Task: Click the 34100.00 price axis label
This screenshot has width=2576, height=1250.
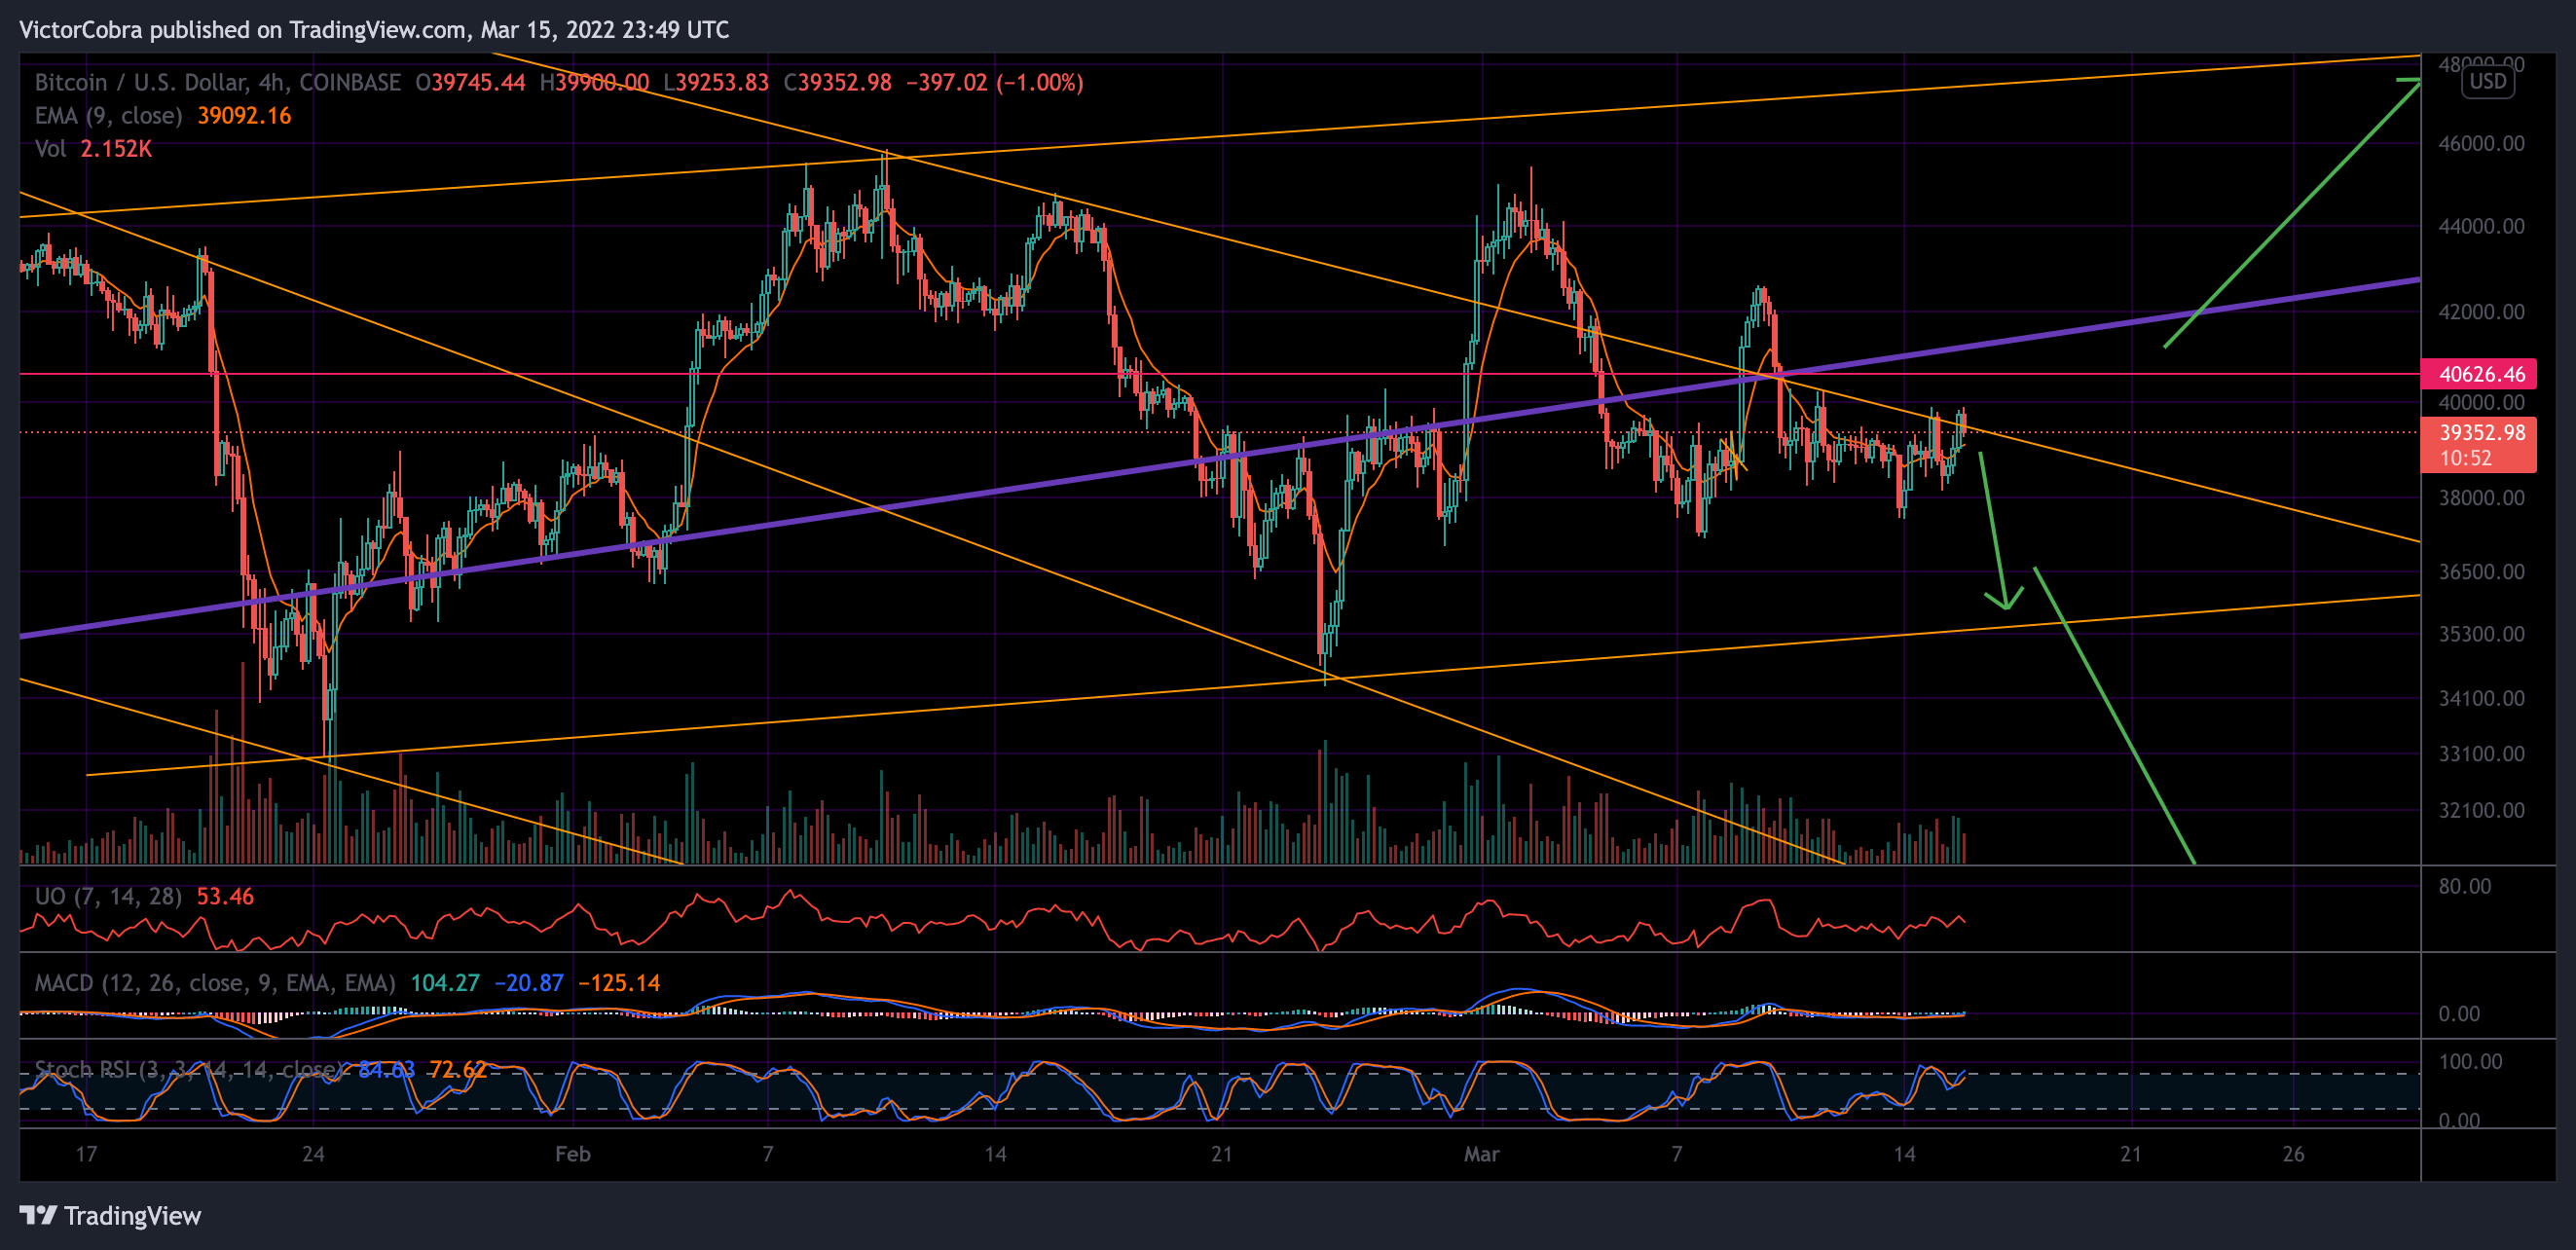Action: (2481, 698)
